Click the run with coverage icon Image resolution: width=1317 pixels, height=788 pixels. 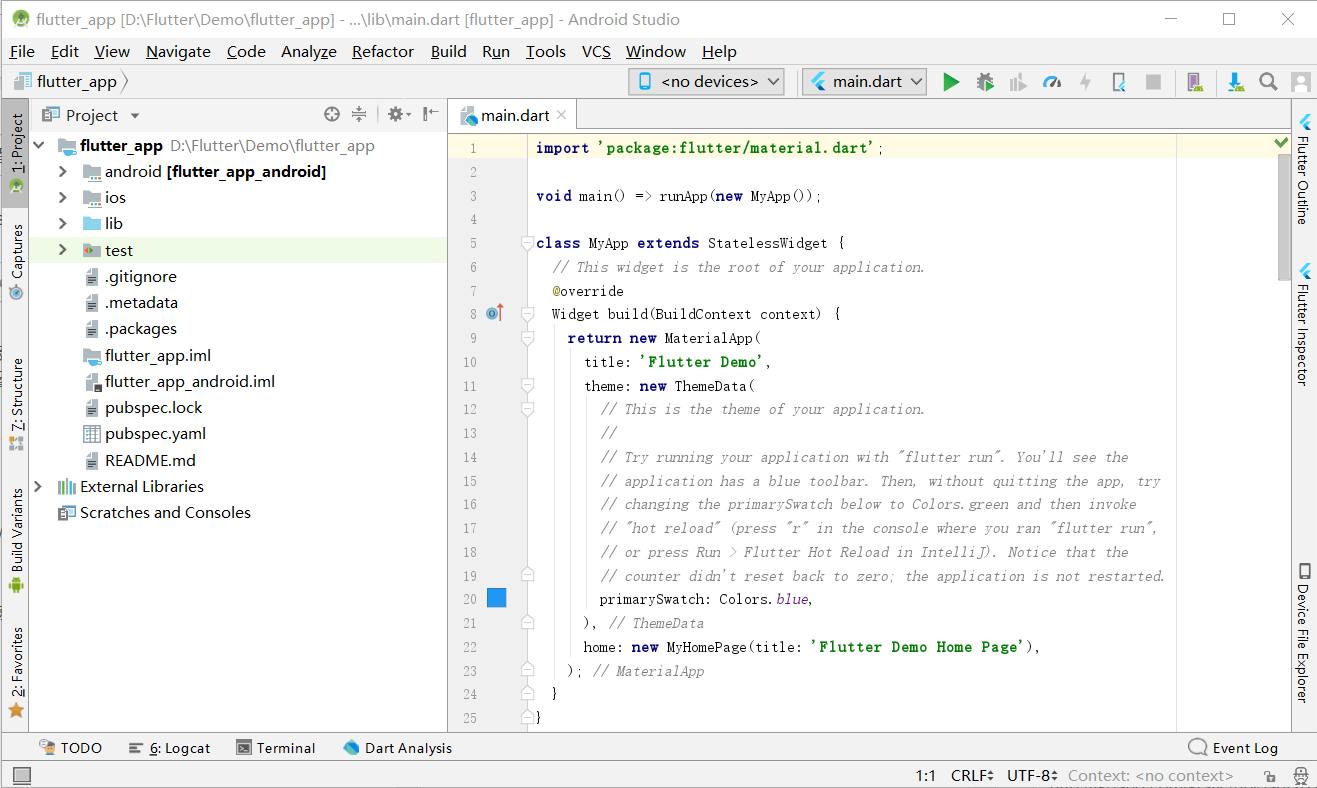pos(1018,82)
